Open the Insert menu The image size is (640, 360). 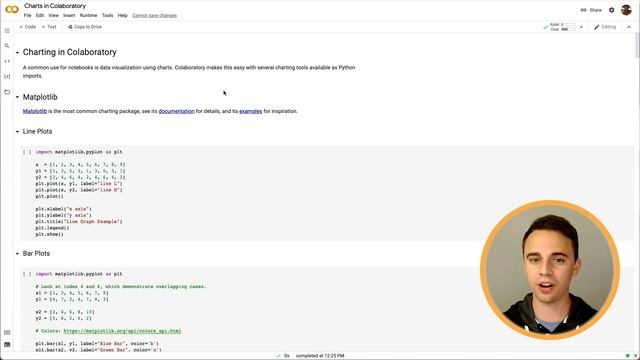(x=69, y=16)
